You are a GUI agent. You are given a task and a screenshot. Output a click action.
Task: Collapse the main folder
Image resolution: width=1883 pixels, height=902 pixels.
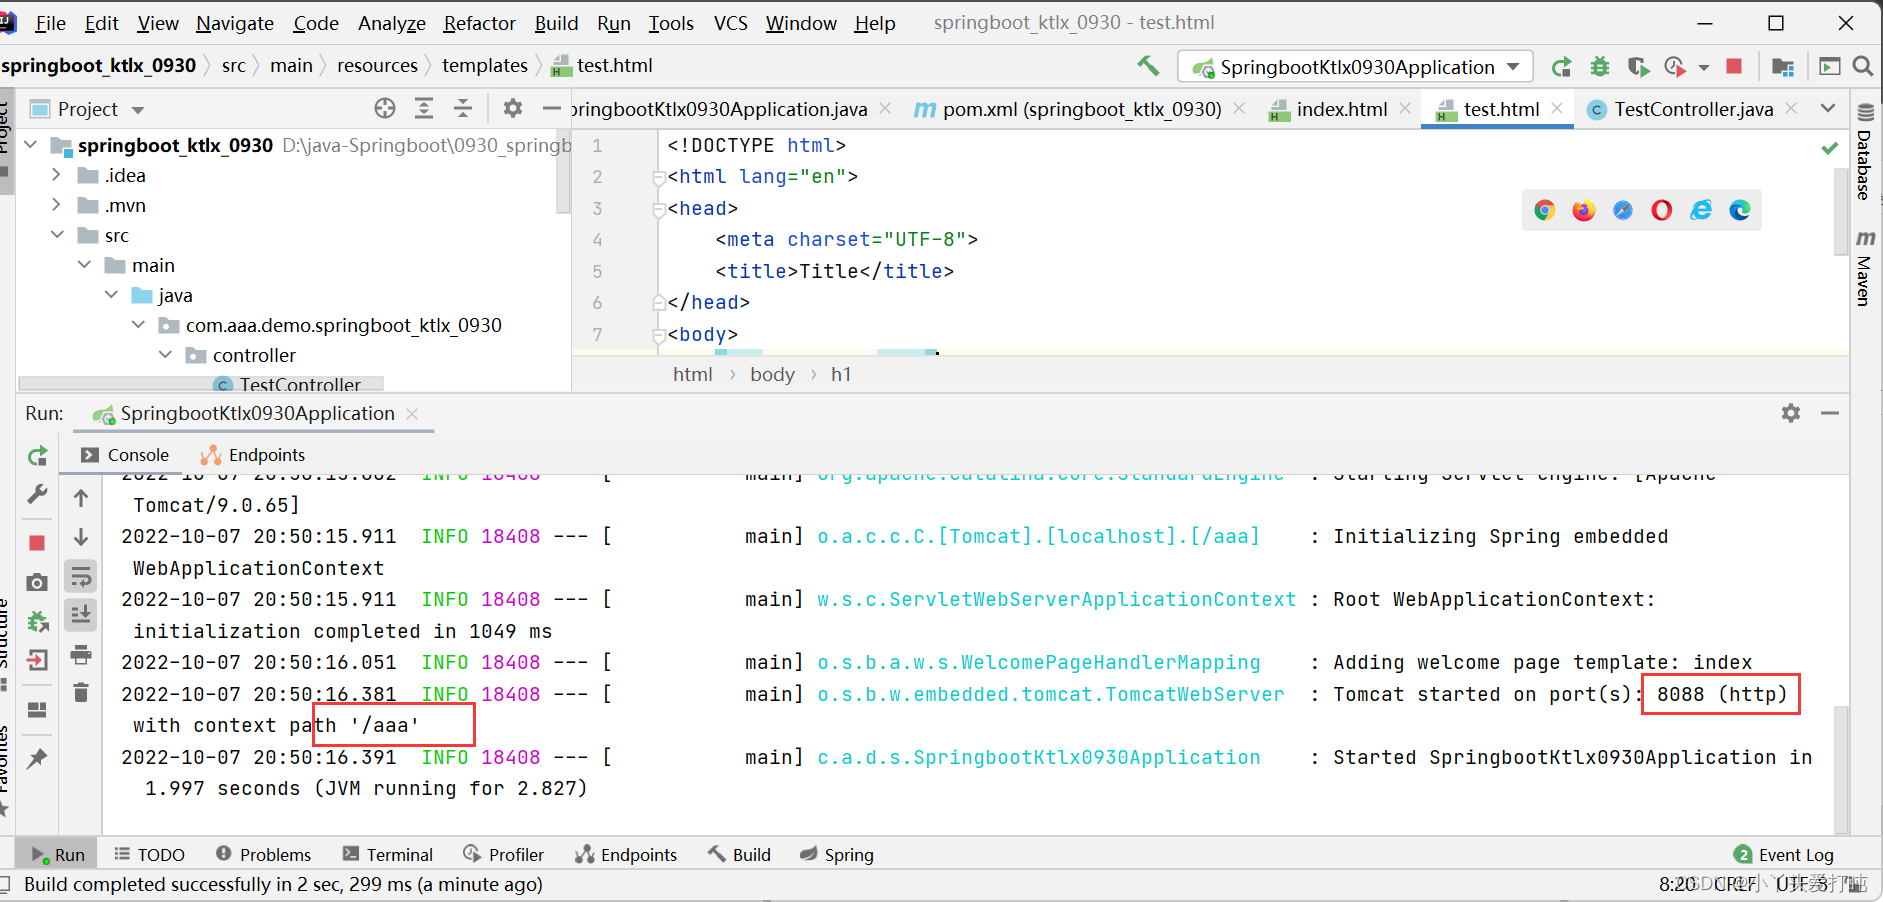[x=84, y=265]
